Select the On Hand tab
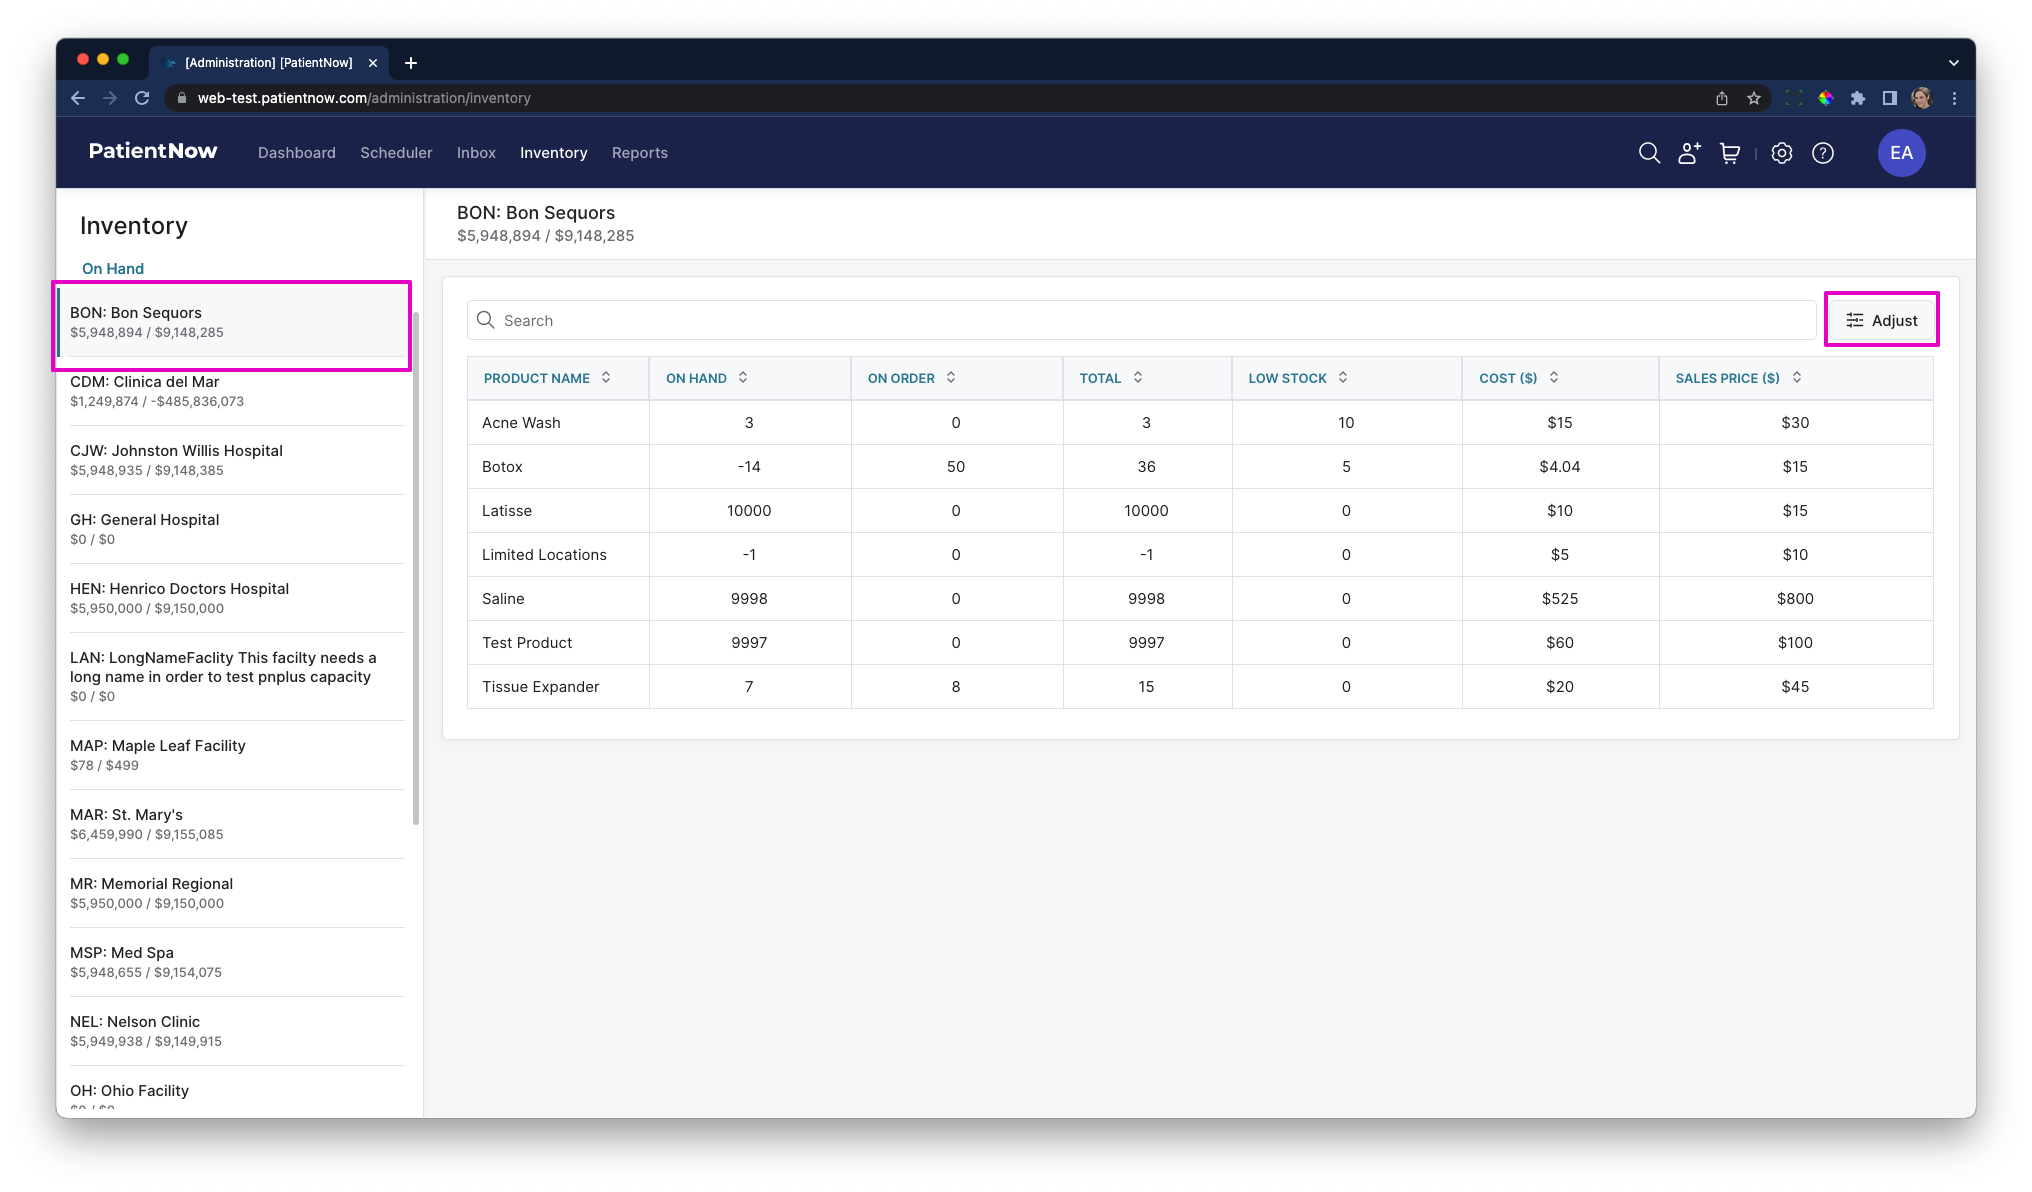Screen dimensions: 2032x1192 tap(113, 269)
